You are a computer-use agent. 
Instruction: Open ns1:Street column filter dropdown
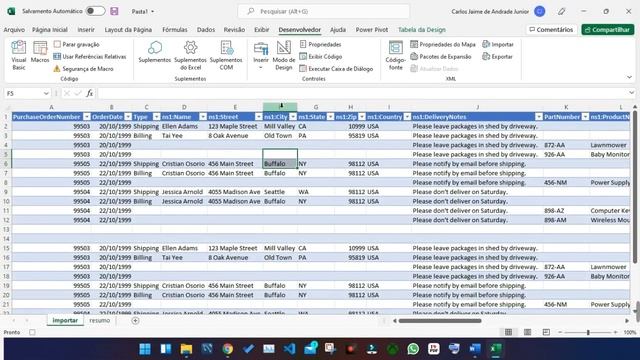[x=258, y=117]
